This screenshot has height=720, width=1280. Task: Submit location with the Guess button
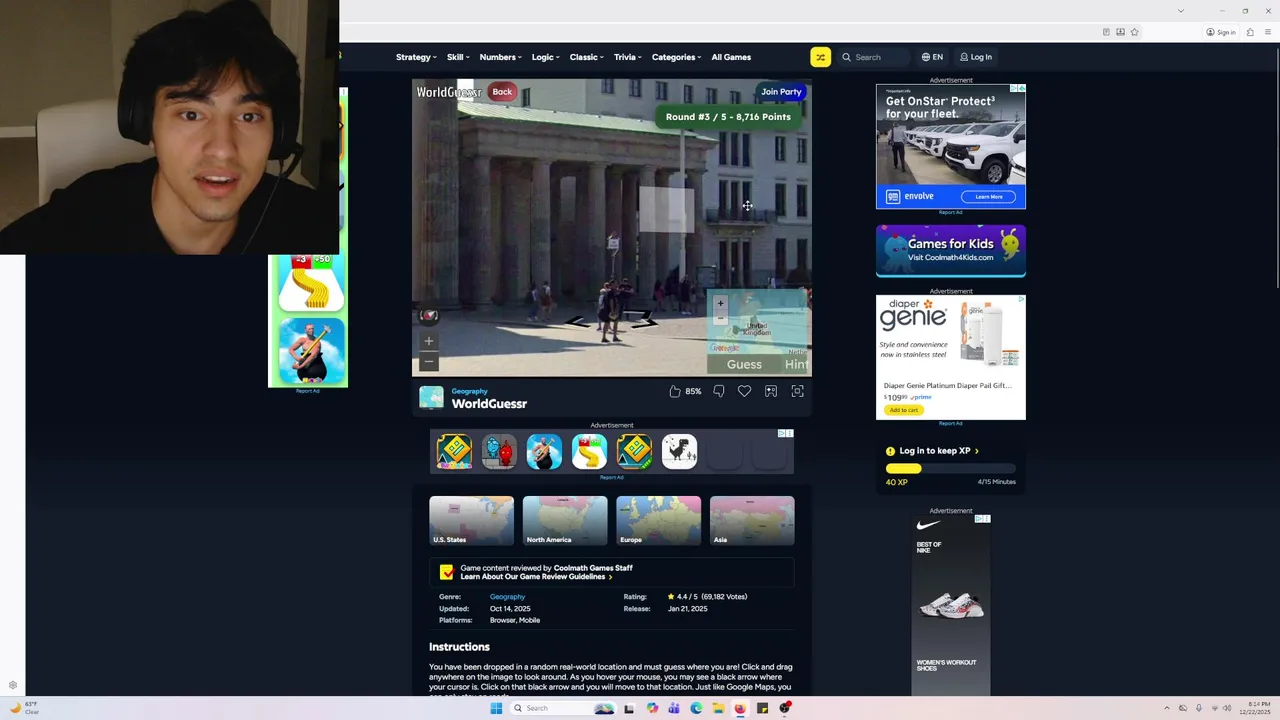pos(744,365)
